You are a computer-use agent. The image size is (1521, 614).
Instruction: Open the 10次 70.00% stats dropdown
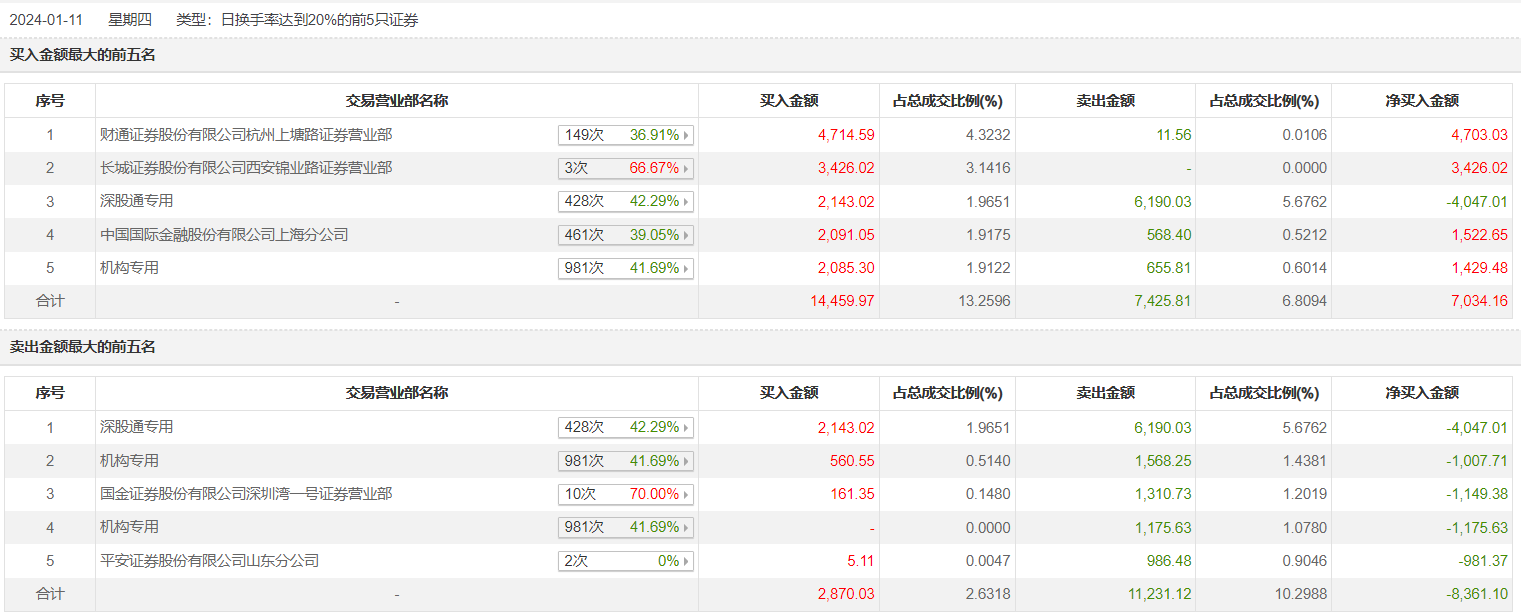(x=625, y=494)
